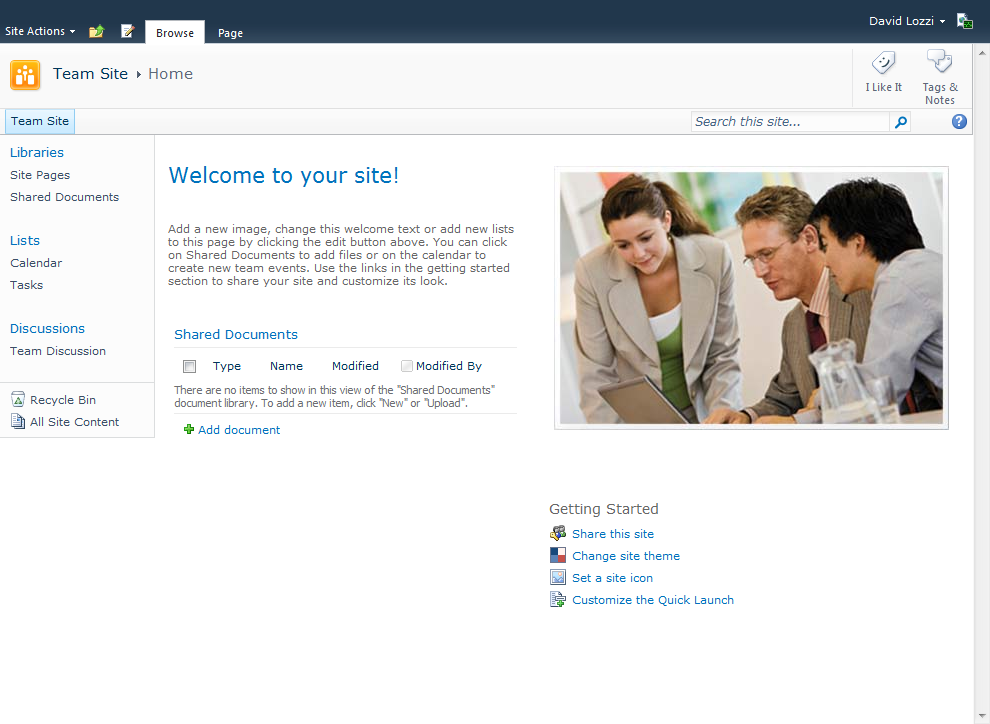The image size is (990, 724).
Task: Click the Edit page icon
Action: point(127,32)
